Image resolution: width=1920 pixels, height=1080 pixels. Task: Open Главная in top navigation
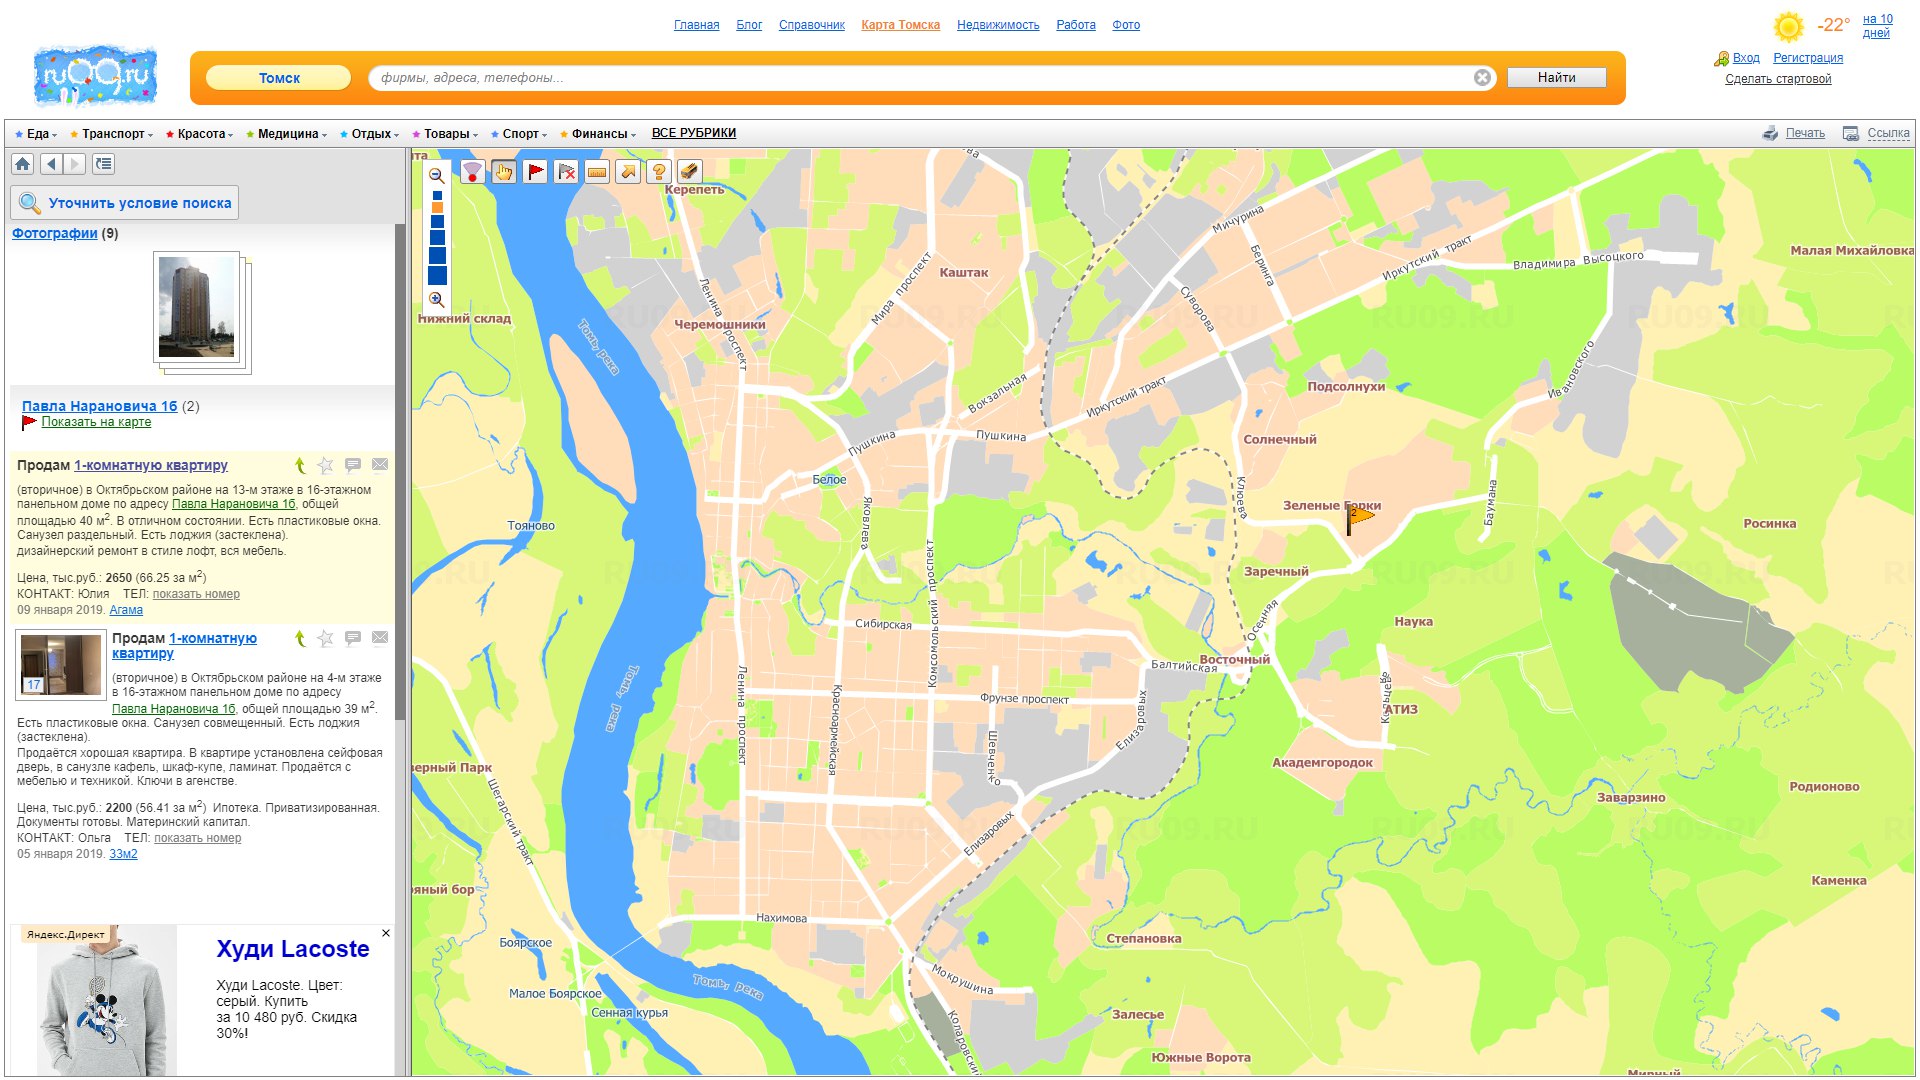point(696,25)
